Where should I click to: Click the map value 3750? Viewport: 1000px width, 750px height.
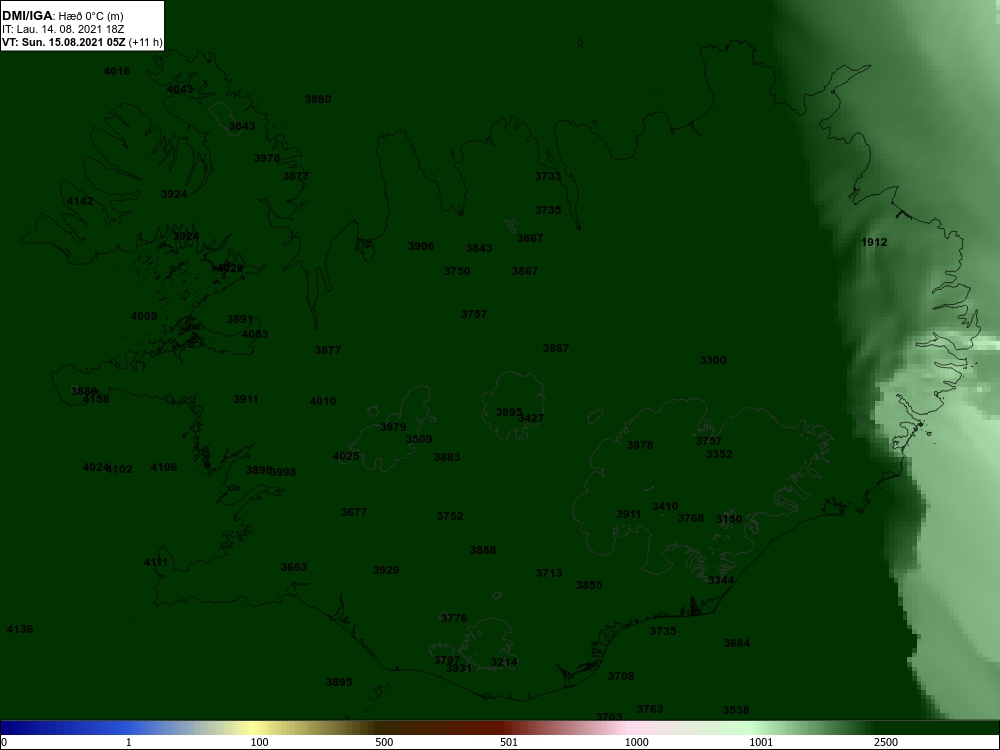(457, 272)
